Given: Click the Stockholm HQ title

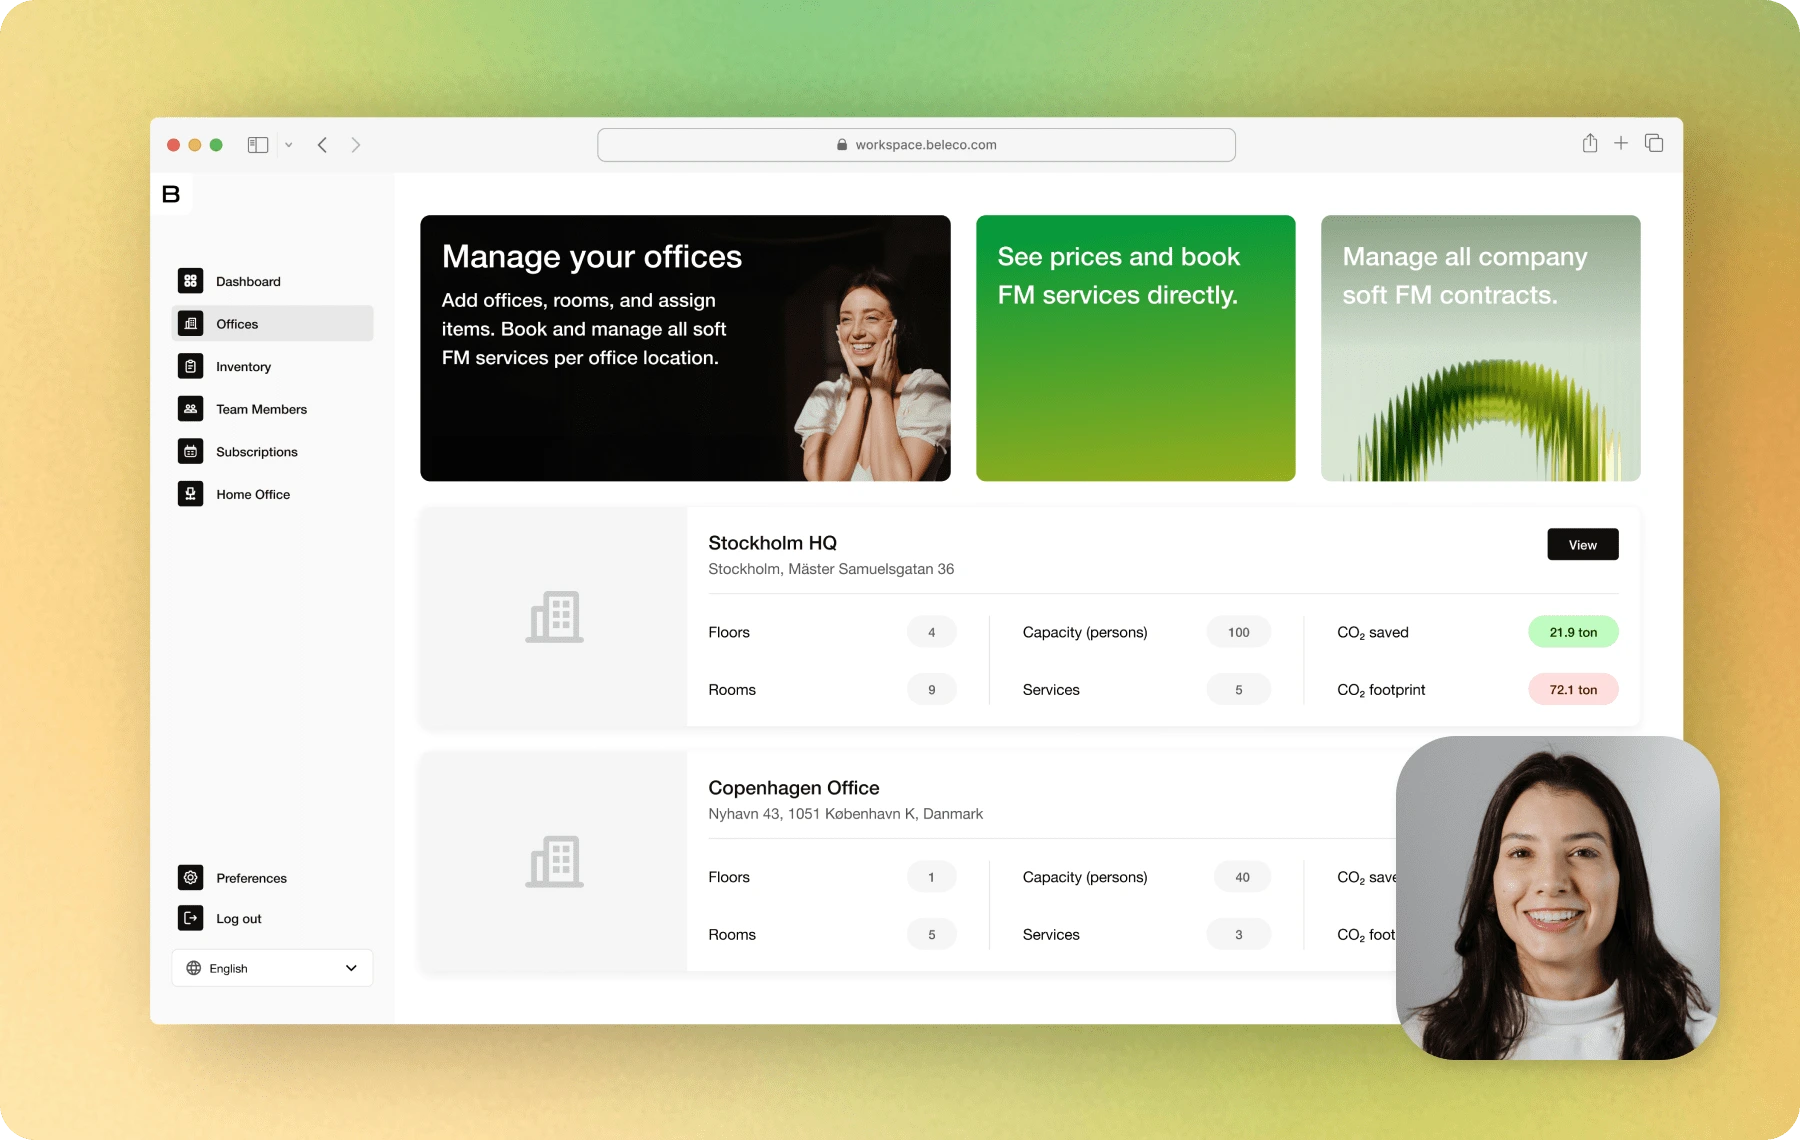Looking at the screenshot, I should point(772,543).
